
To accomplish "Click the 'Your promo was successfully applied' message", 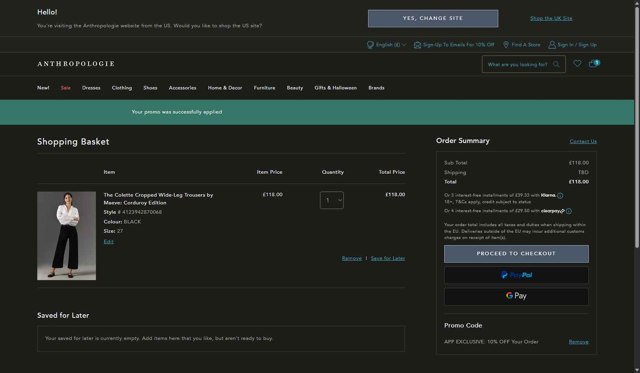I will coord(177,112).
